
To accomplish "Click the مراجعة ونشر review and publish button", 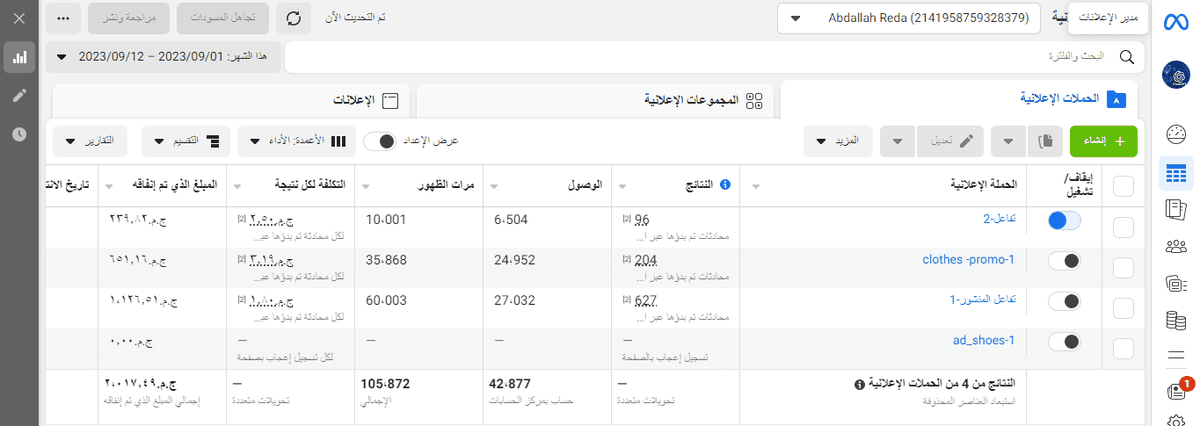I will coord(127,18).
